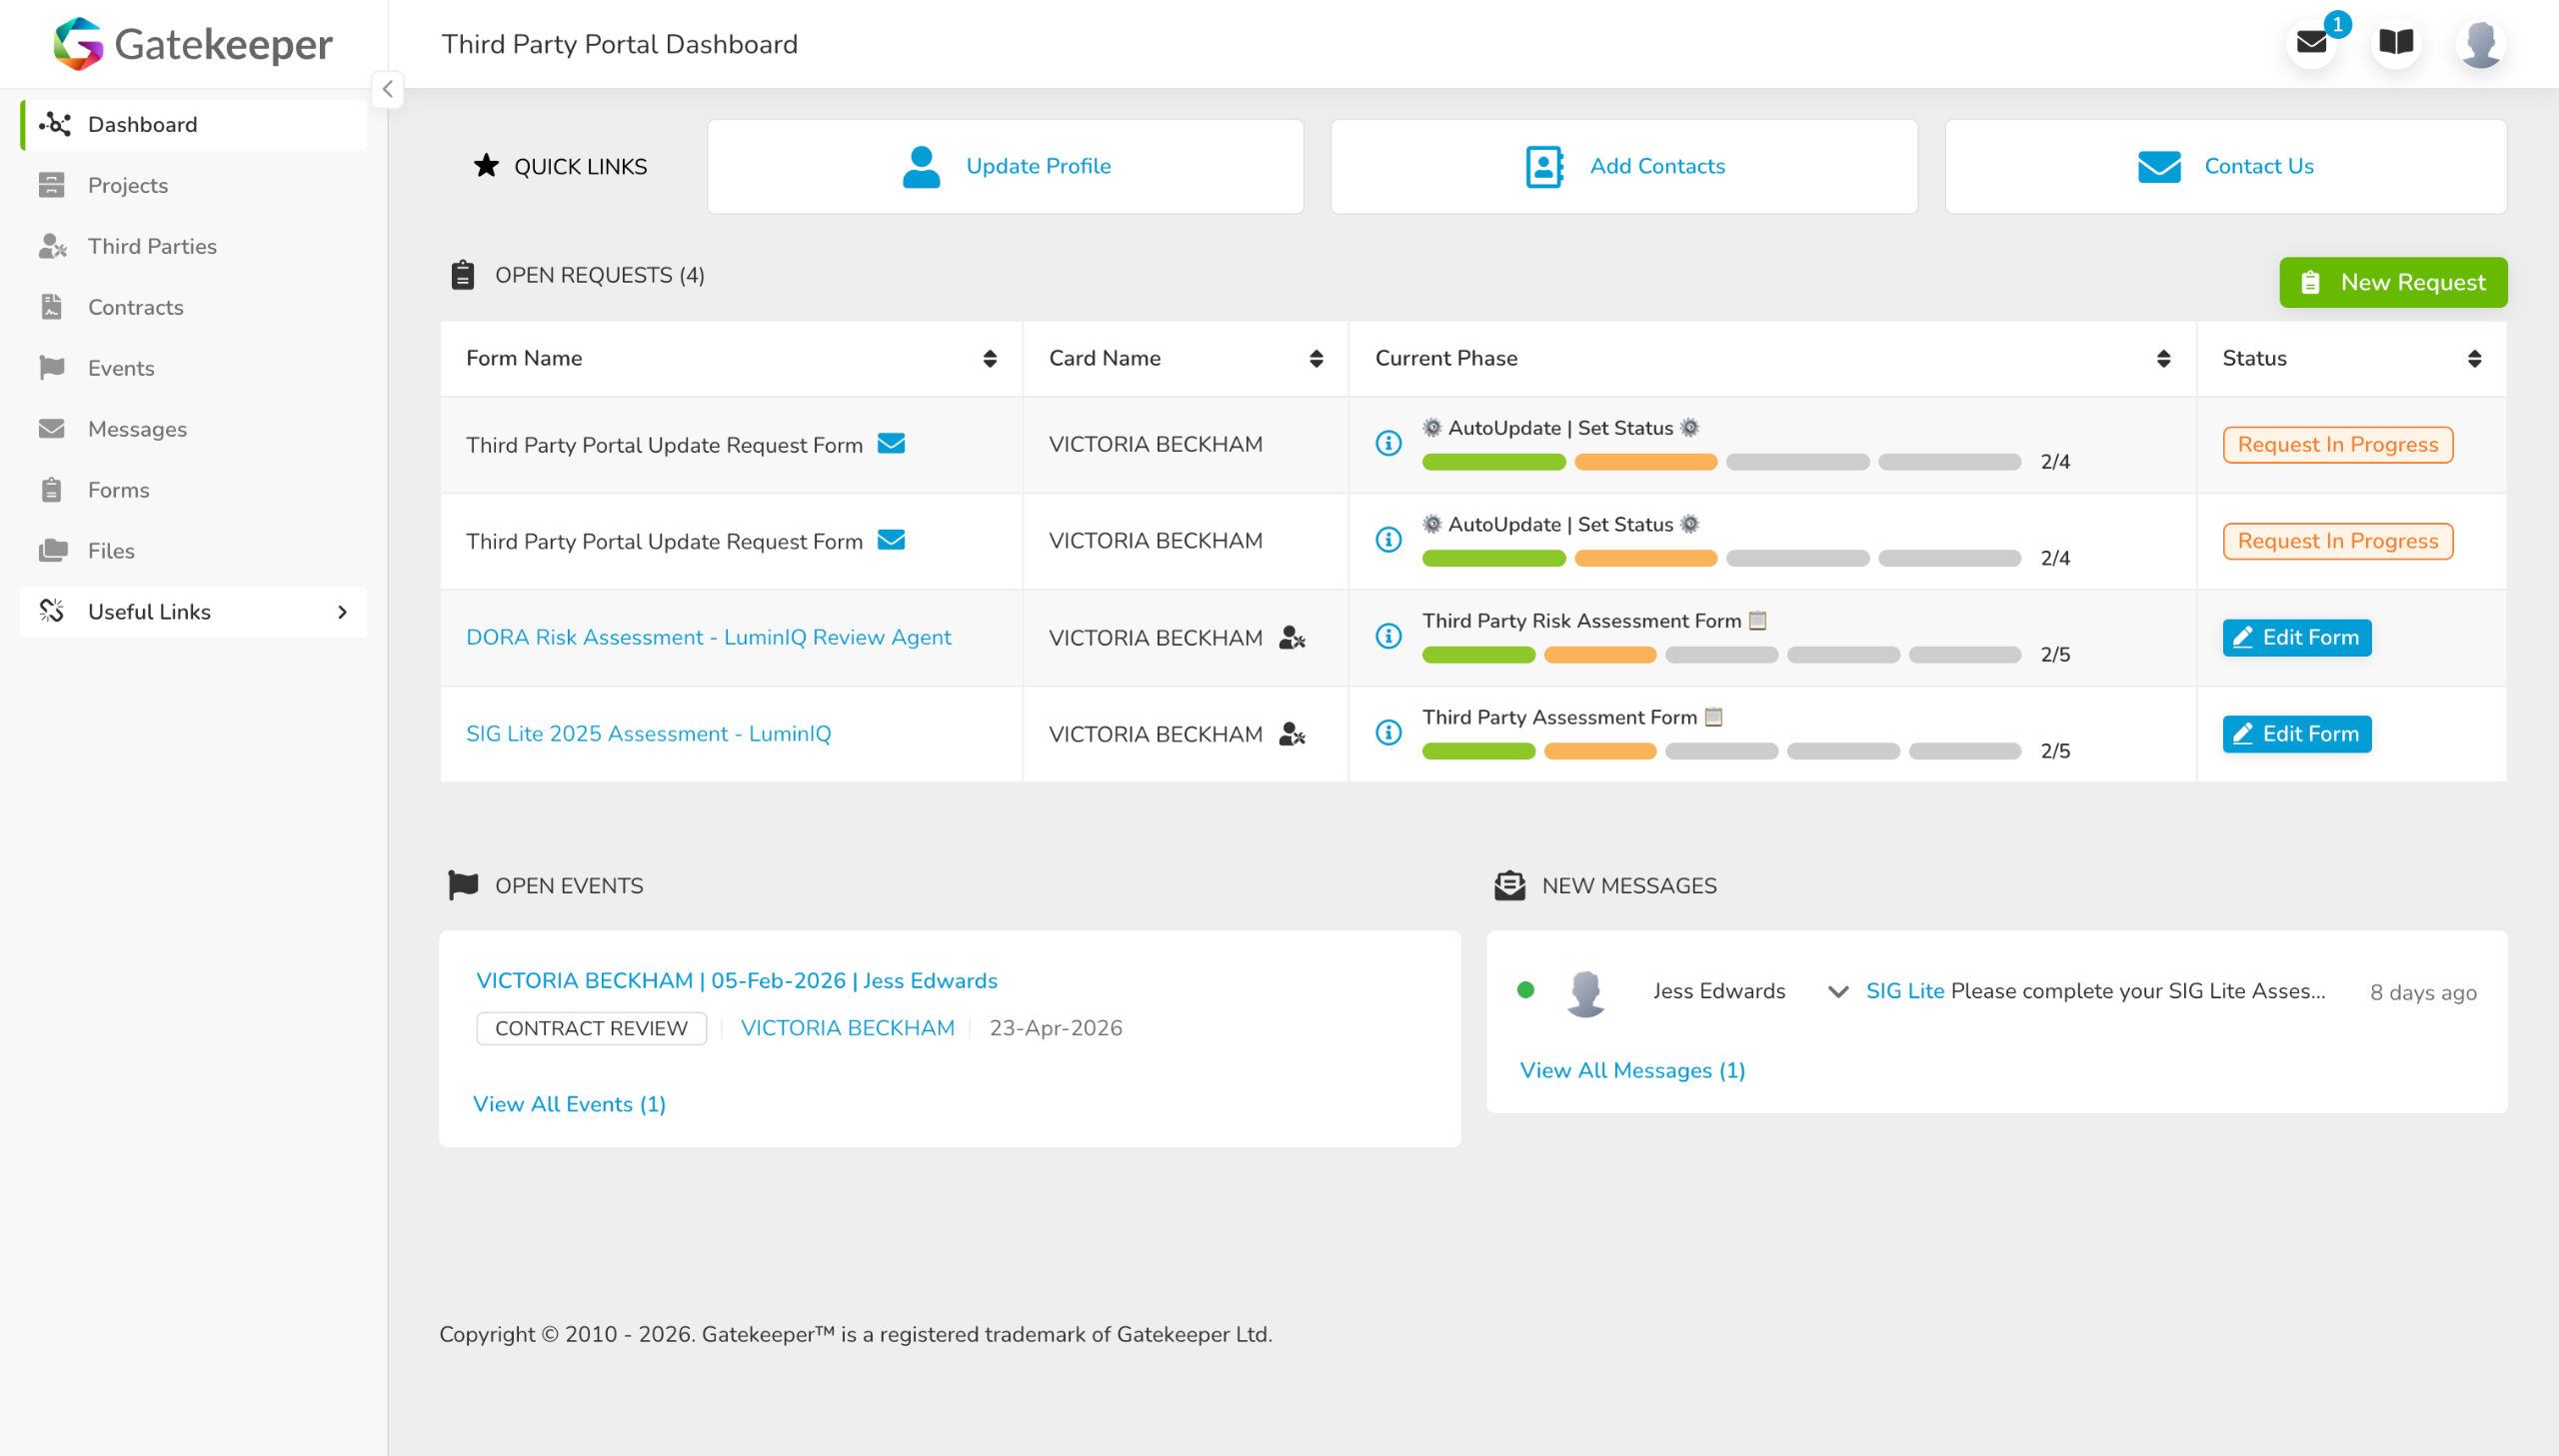Open the mail notifications icon in header
The width and height of the screenshot is (2559, 1456).
(x=2311, y=43)
